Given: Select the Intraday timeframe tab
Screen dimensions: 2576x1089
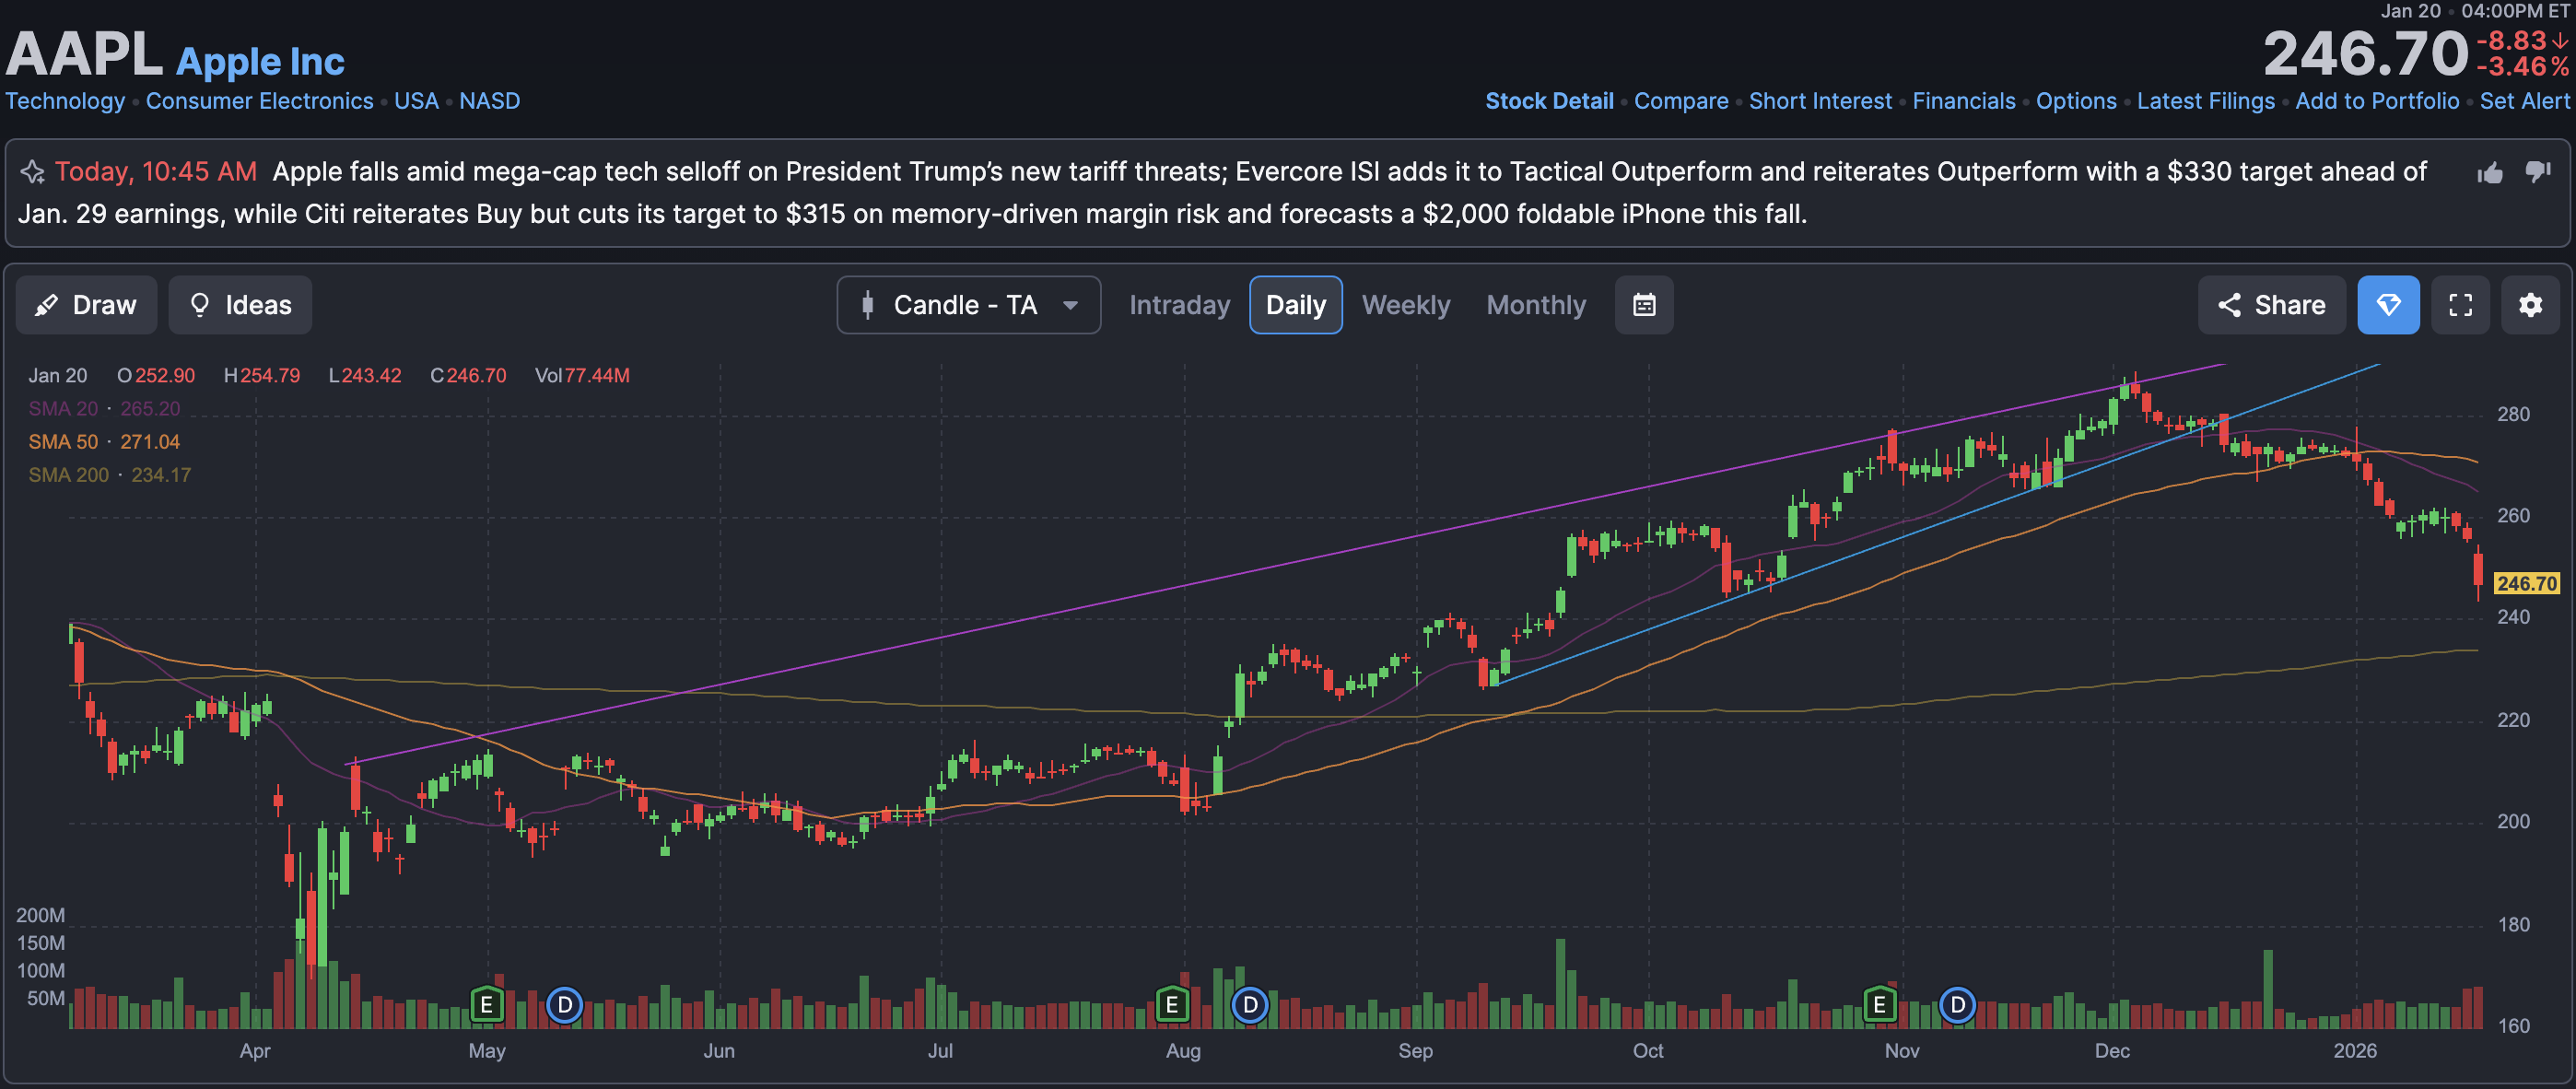Looking at the screenshot, I should point(1179,305).
